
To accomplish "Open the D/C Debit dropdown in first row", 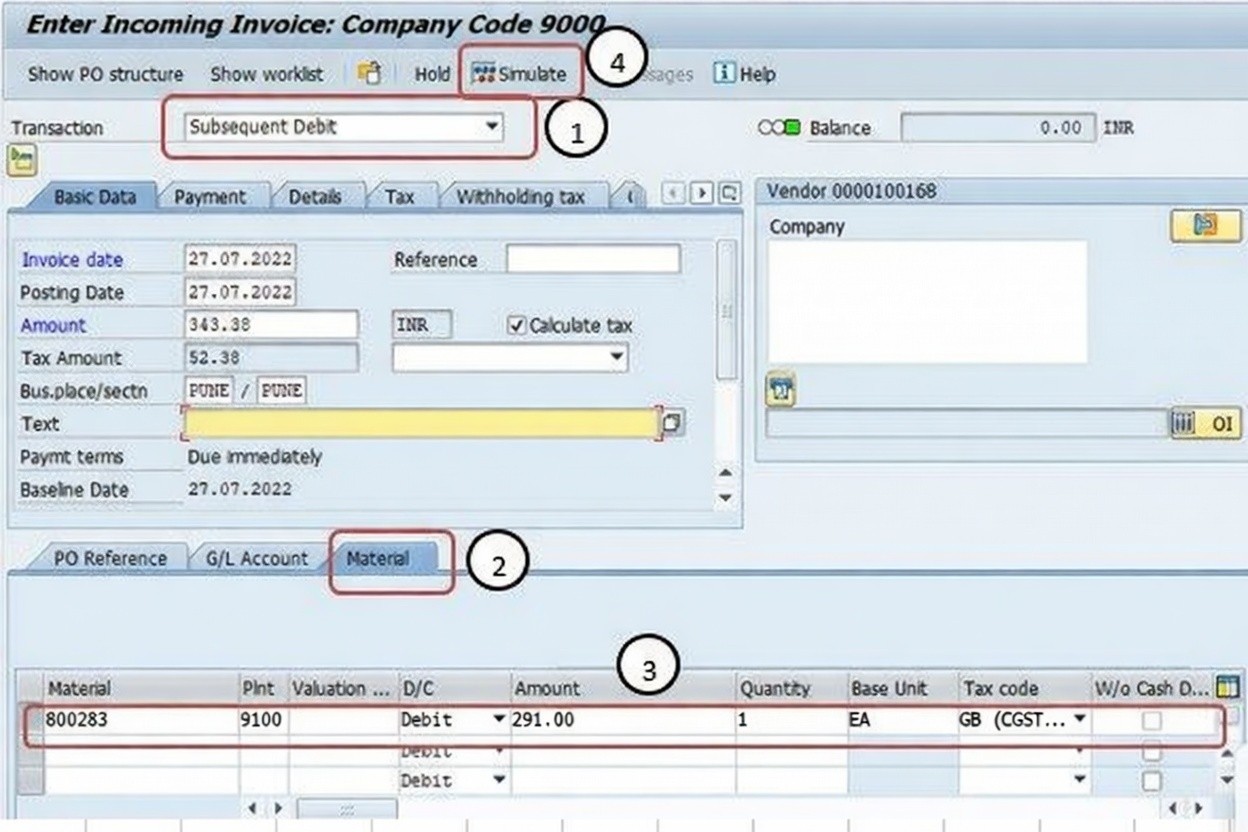I will pos(498,719).
